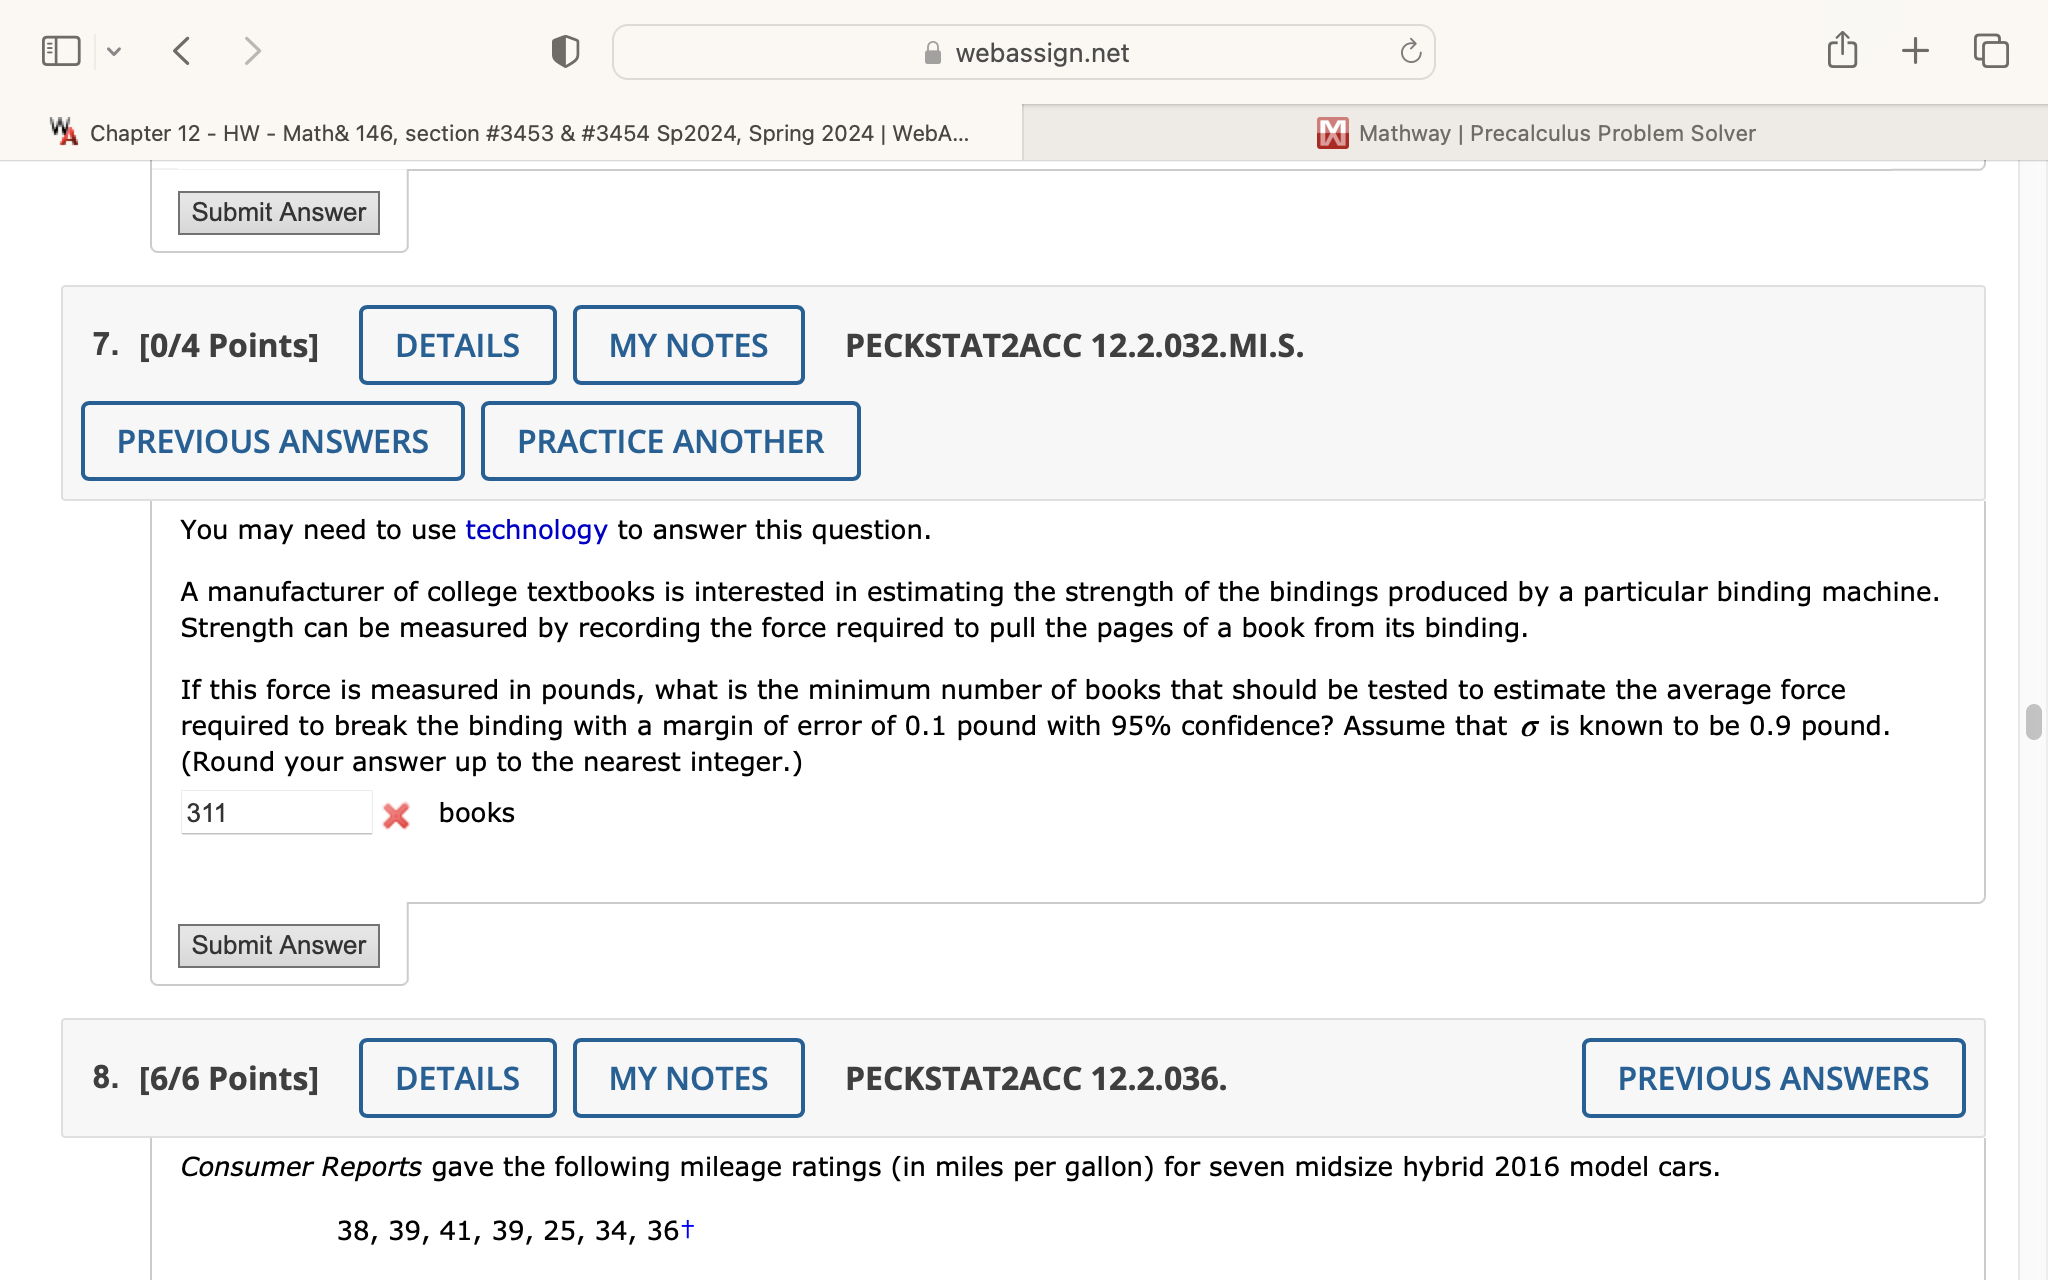2048x1280 pixels.
Task: Open MY NOTES for question 7
Action: tap(688, 345)
